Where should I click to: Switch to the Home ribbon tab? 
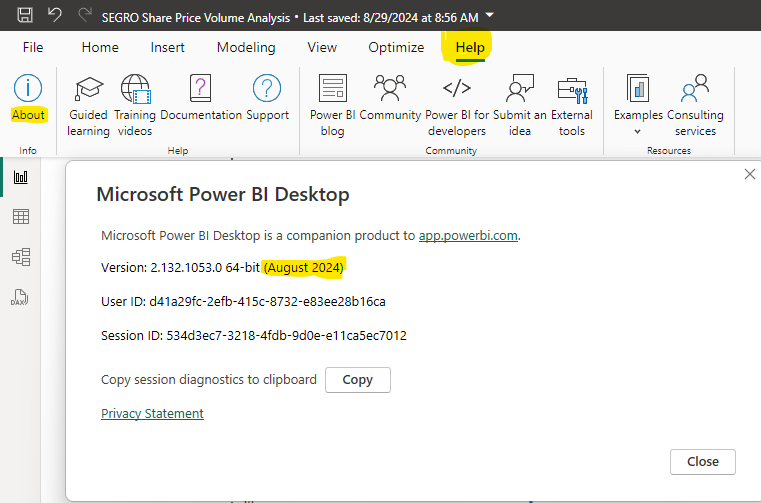tap(100, 47)
